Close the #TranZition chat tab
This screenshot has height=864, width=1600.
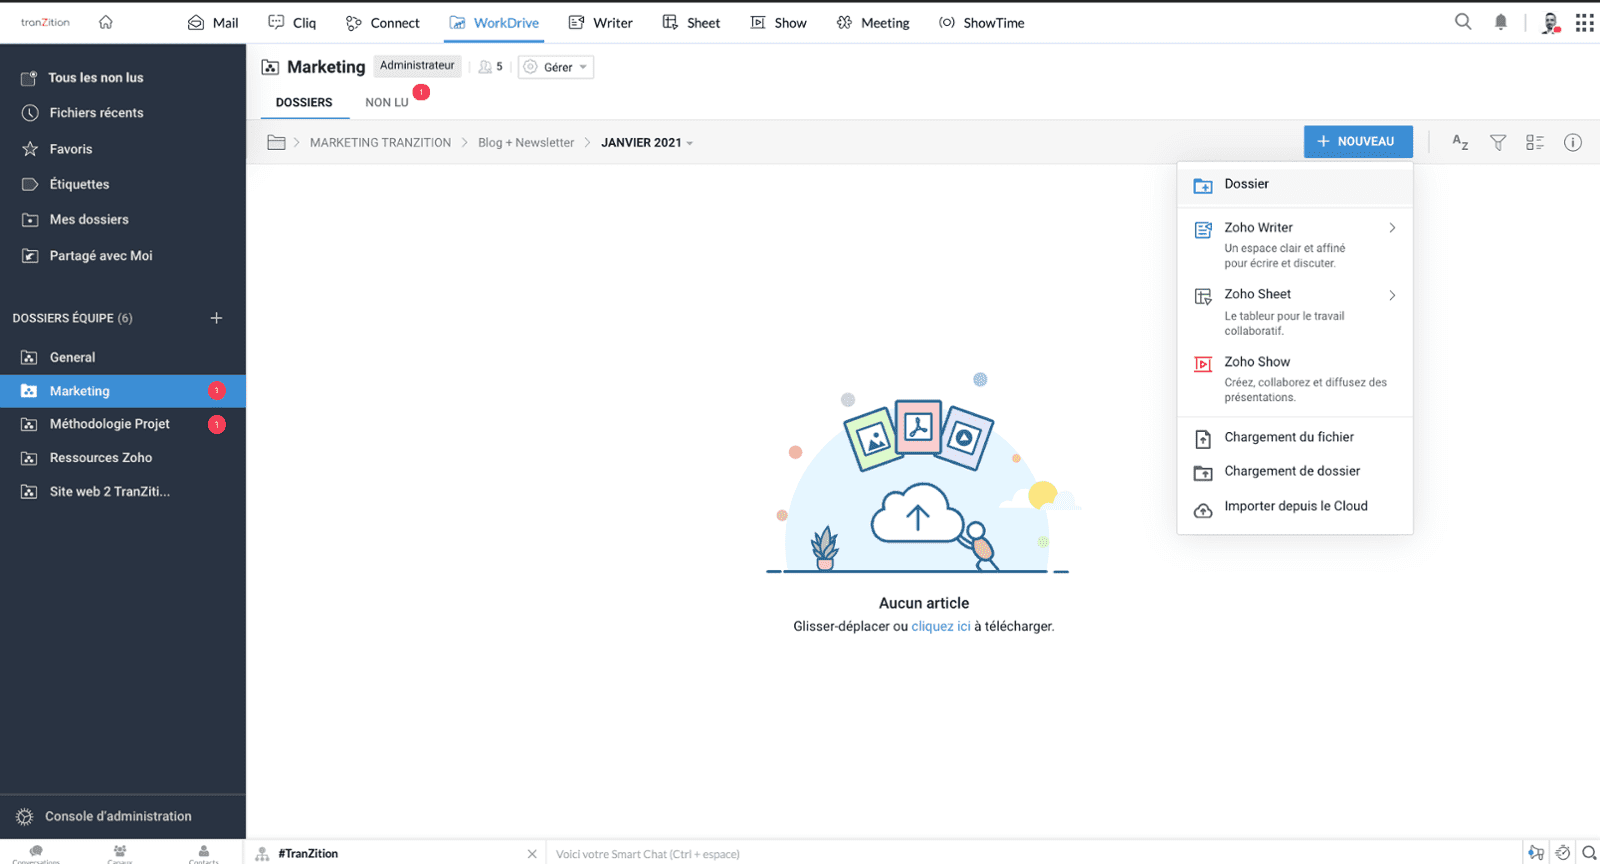point(532,854)
